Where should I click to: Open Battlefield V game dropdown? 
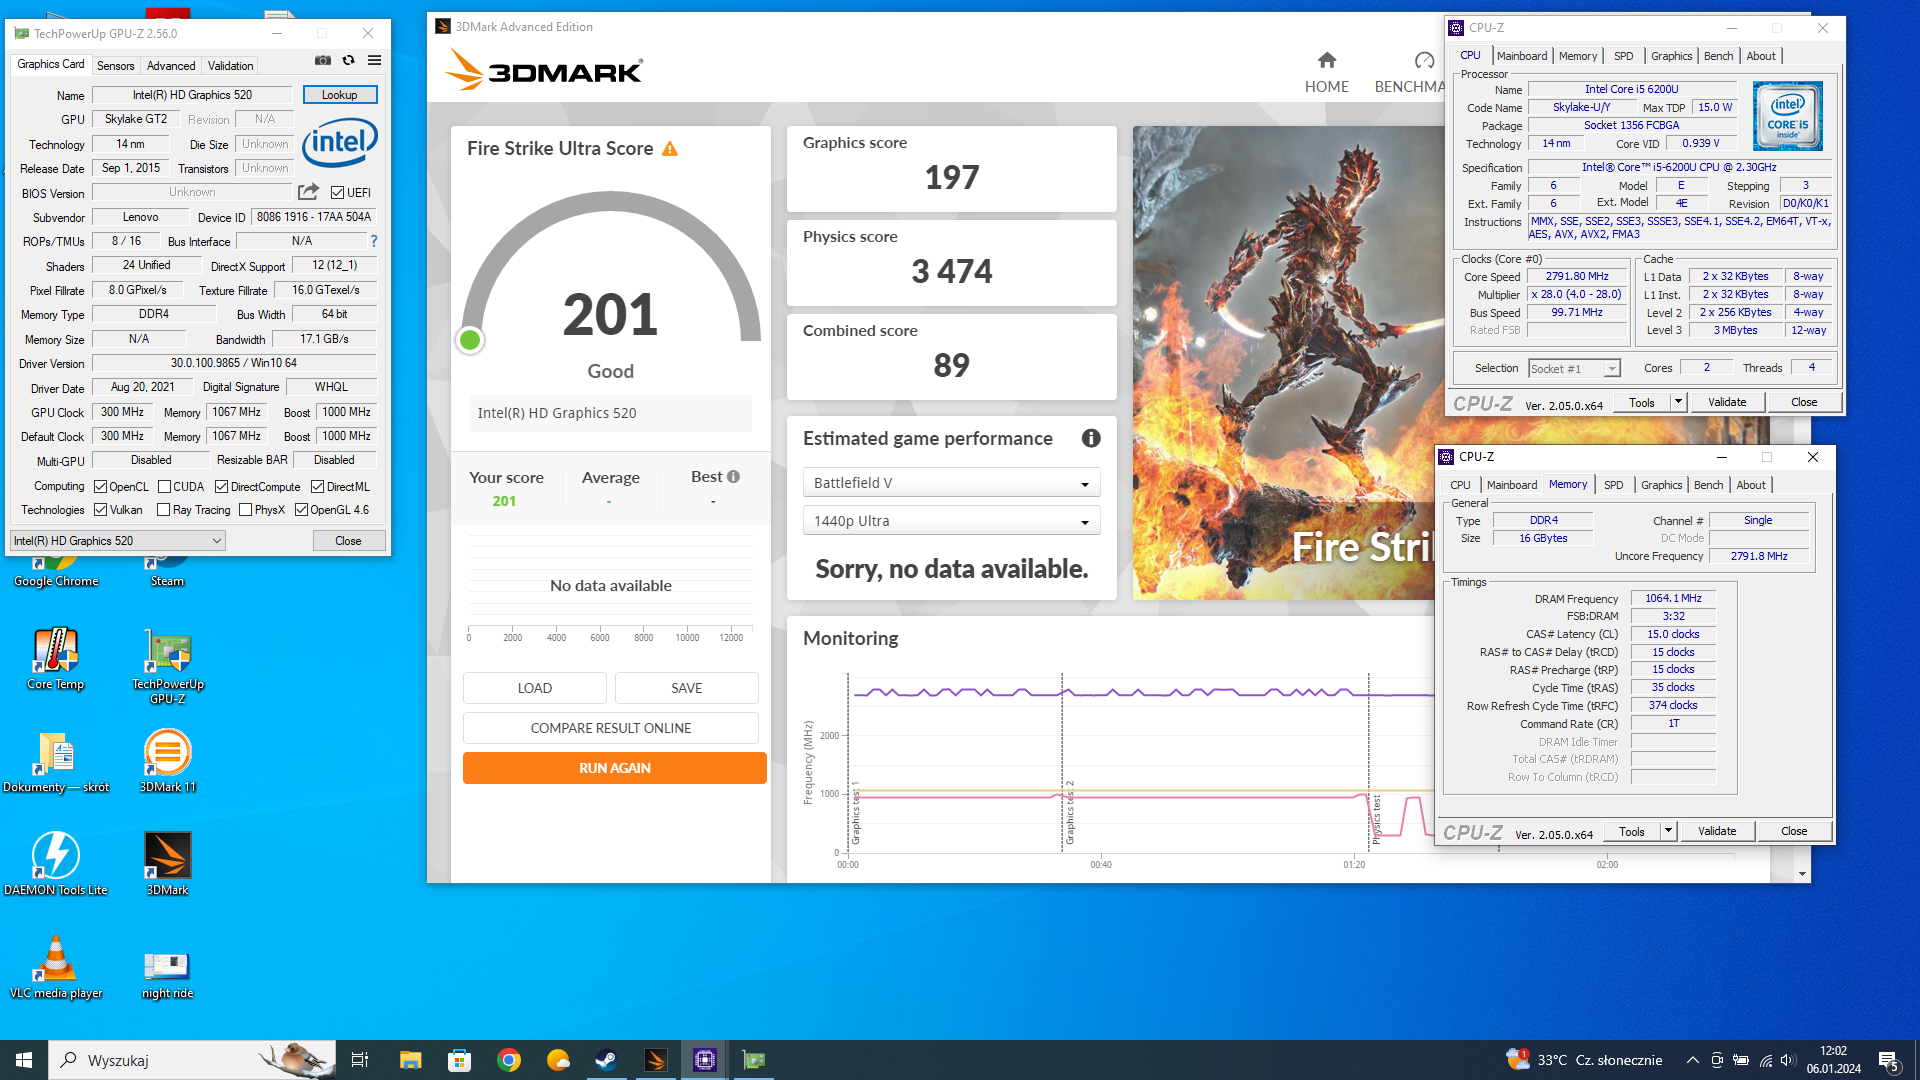point(951,483)
